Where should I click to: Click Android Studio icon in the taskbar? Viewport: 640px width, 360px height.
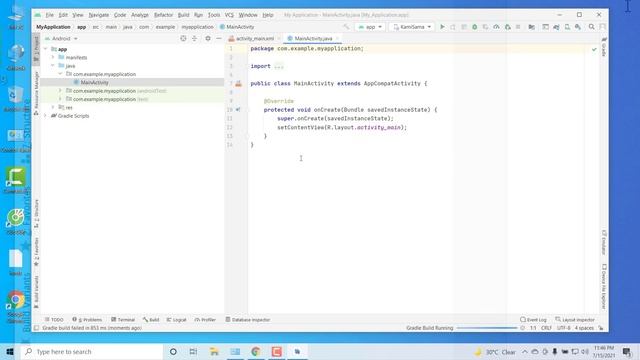[297, 351]
